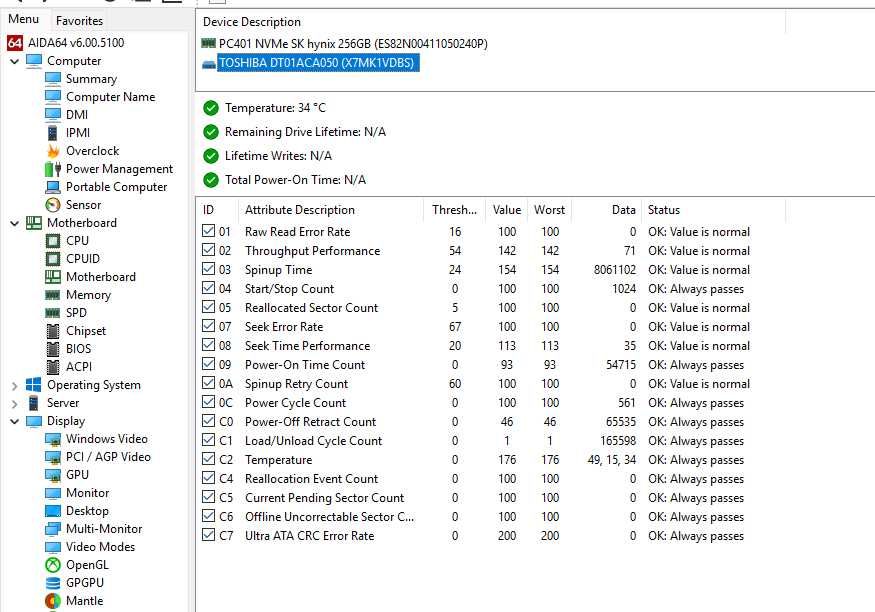
Task: Select the ACPI icon
Action: pyautogui.click(x=52, y=367)
